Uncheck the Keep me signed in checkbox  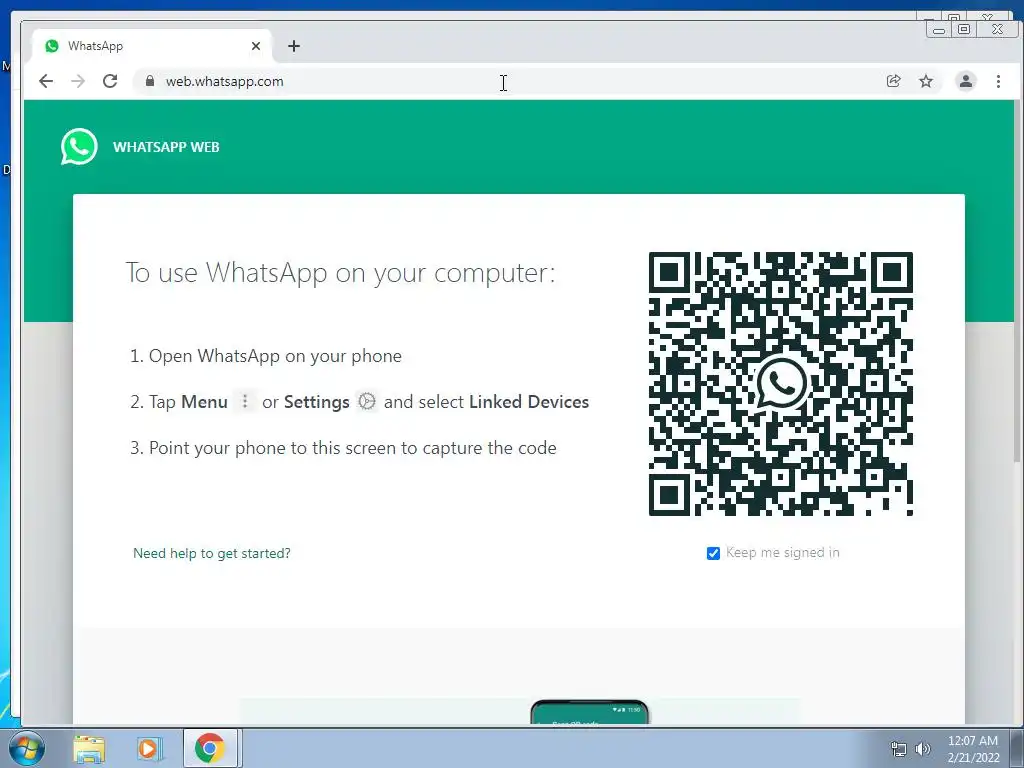pyautogui.click(x=713, y=553)
